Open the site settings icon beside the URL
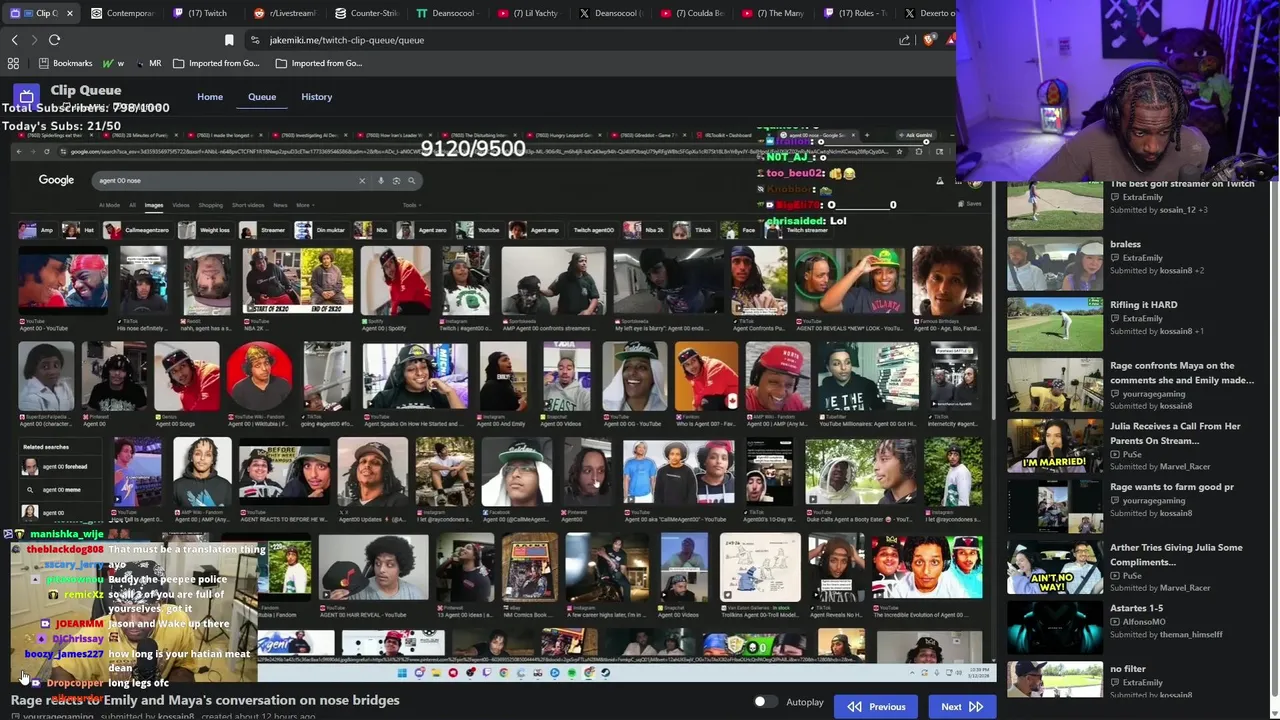Image resolution: width=1280 pixels, height=720 pixels. 256,40
